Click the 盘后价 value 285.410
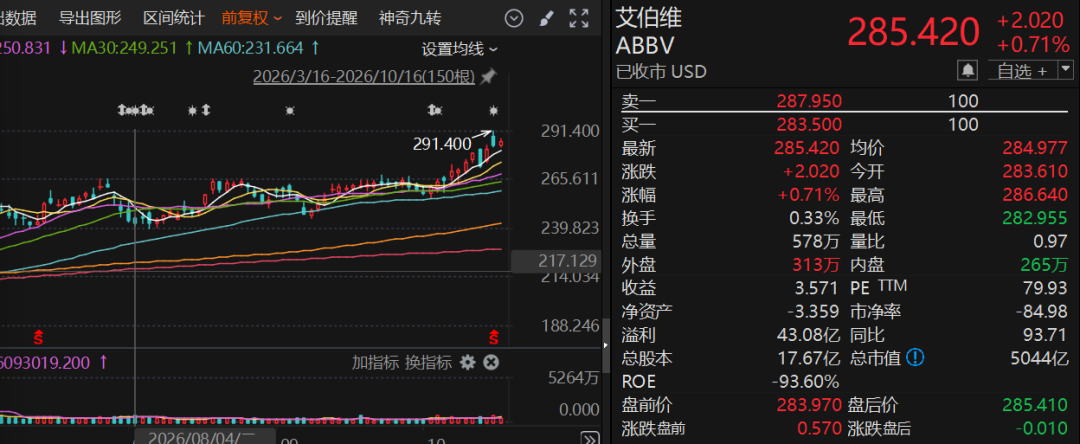 click(1036, 405)
